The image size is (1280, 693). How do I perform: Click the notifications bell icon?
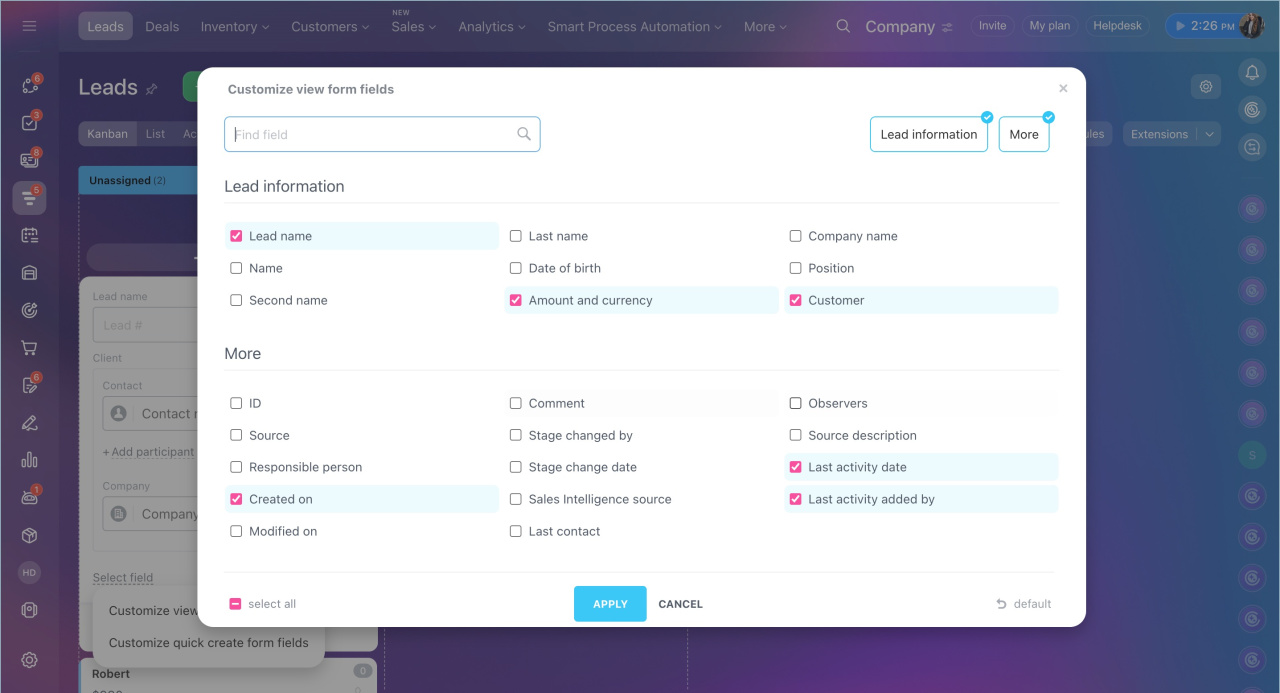pyautogui.click(x=1252, y=72)
